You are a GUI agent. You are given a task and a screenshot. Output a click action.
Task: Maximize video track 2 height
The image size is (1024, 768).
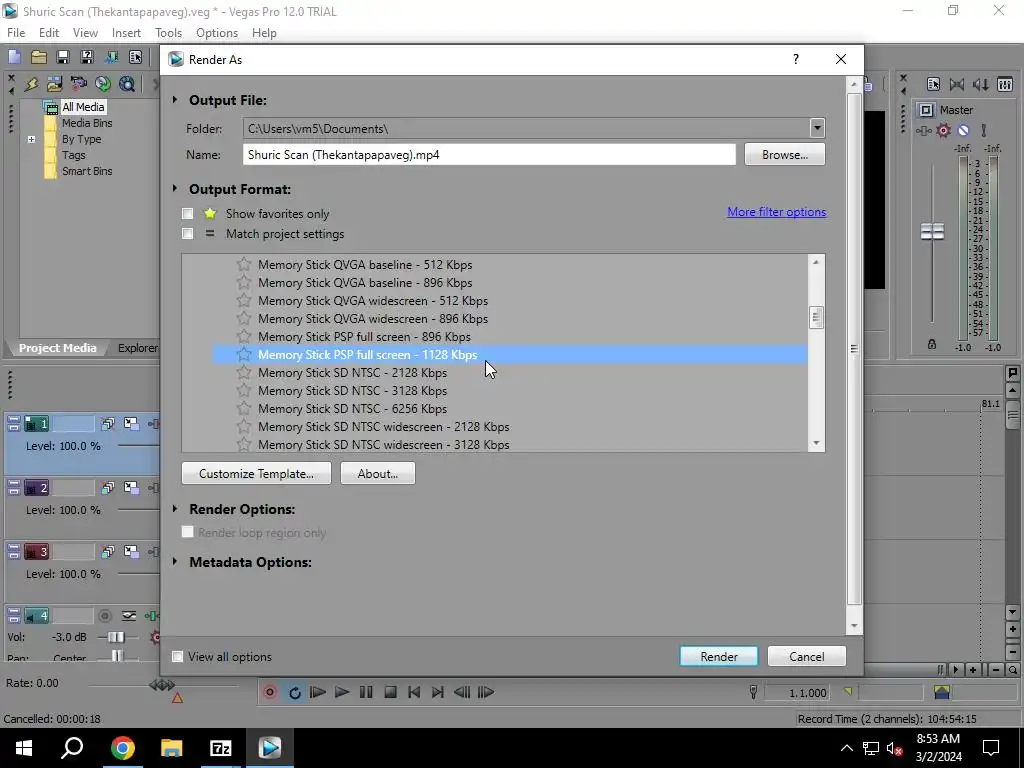(14, 491)
